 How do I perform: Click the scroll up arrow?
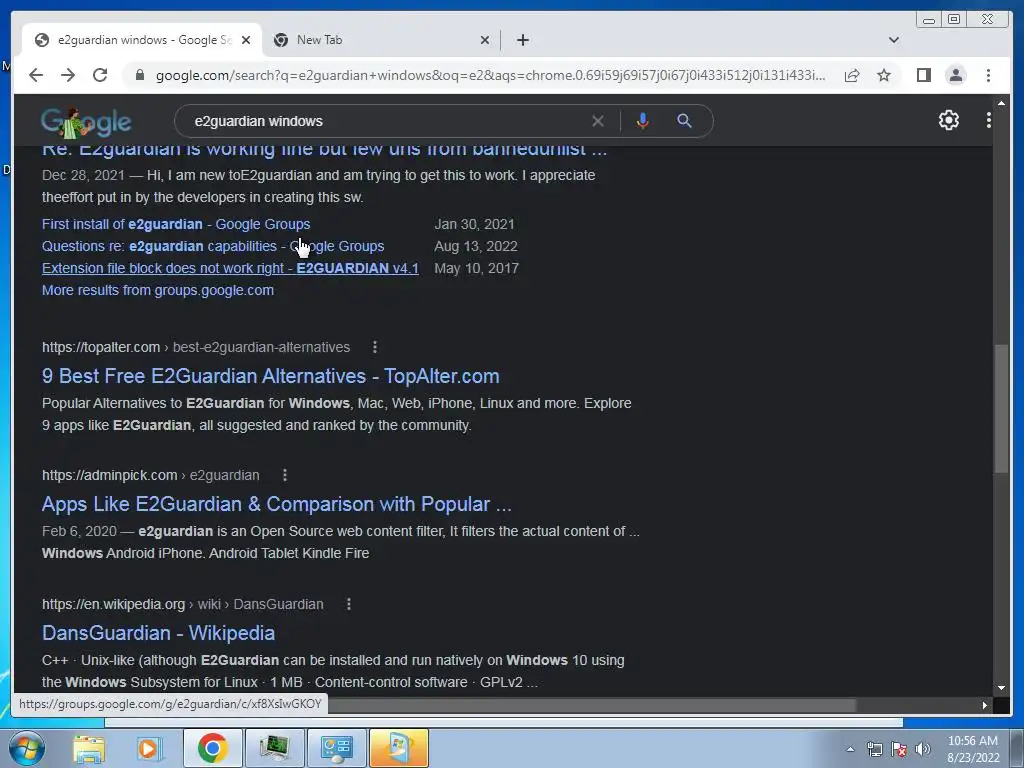tap(1001, 103)
